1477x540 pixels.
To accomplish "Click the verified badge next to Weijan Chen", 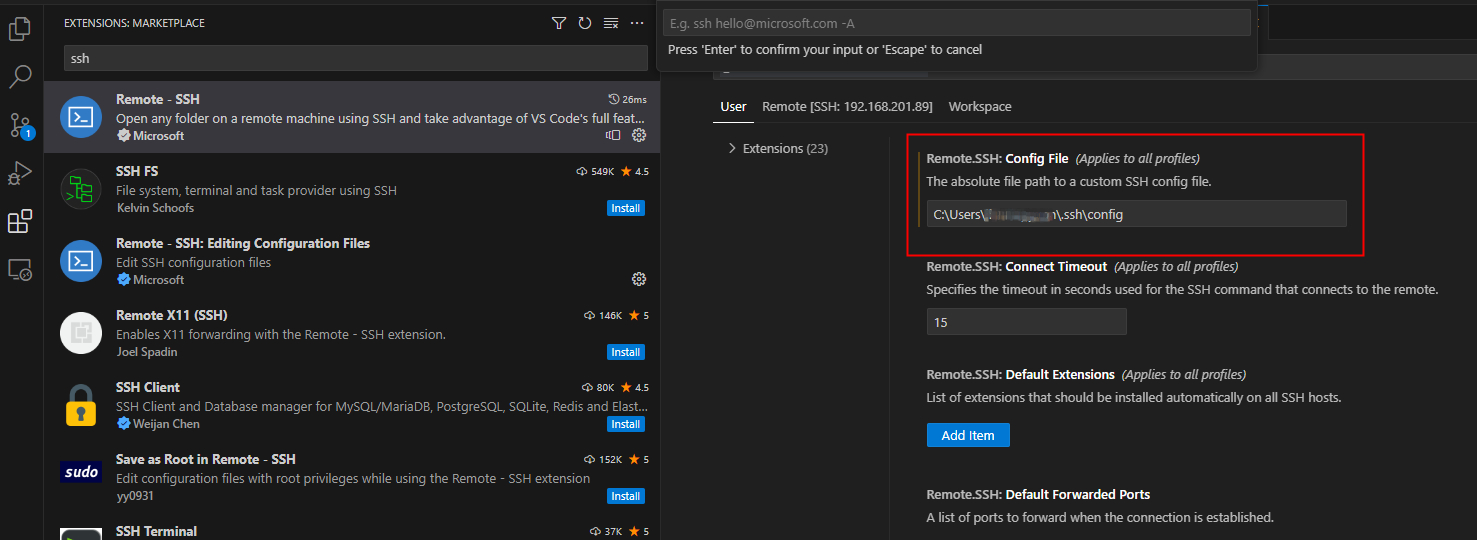I will (x=123, y=423).
